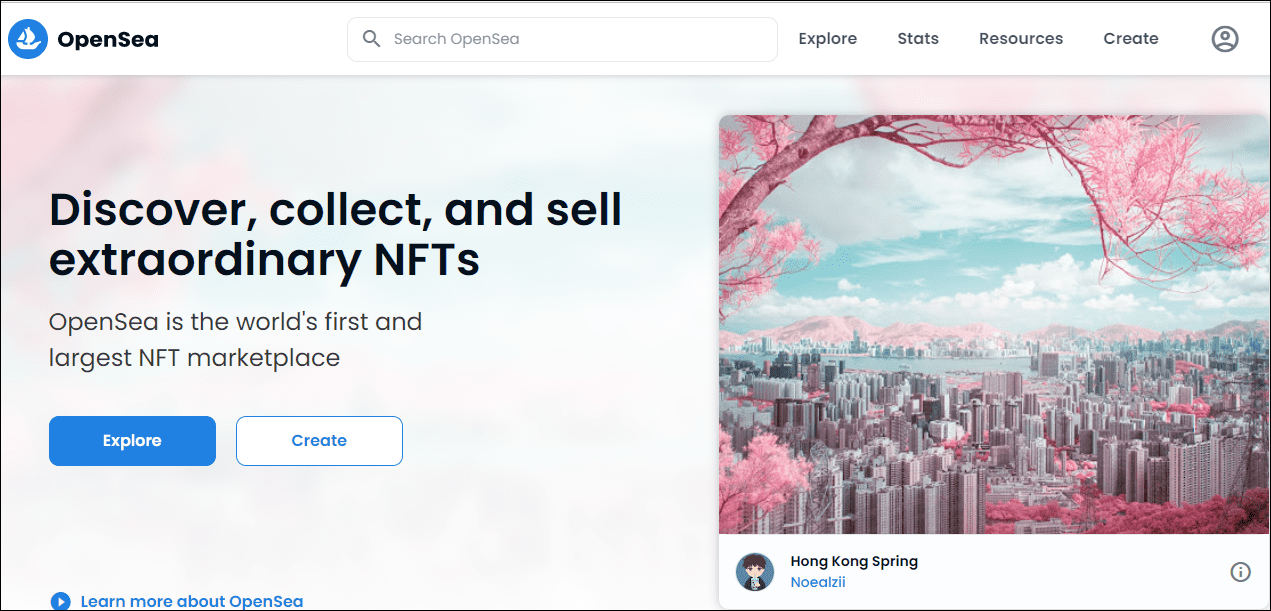Click the play icon beside Learn more
The image size is (1271, 611).
coord(61,601)
